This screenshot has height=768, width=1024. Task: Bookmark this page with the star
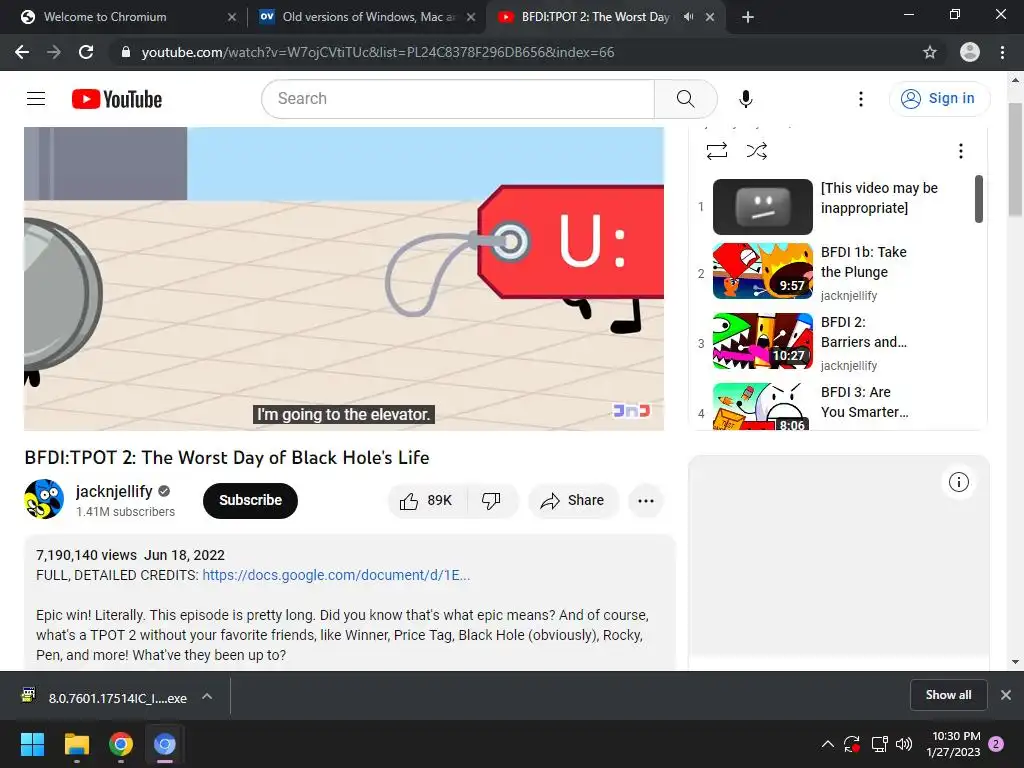click(929, 52)
